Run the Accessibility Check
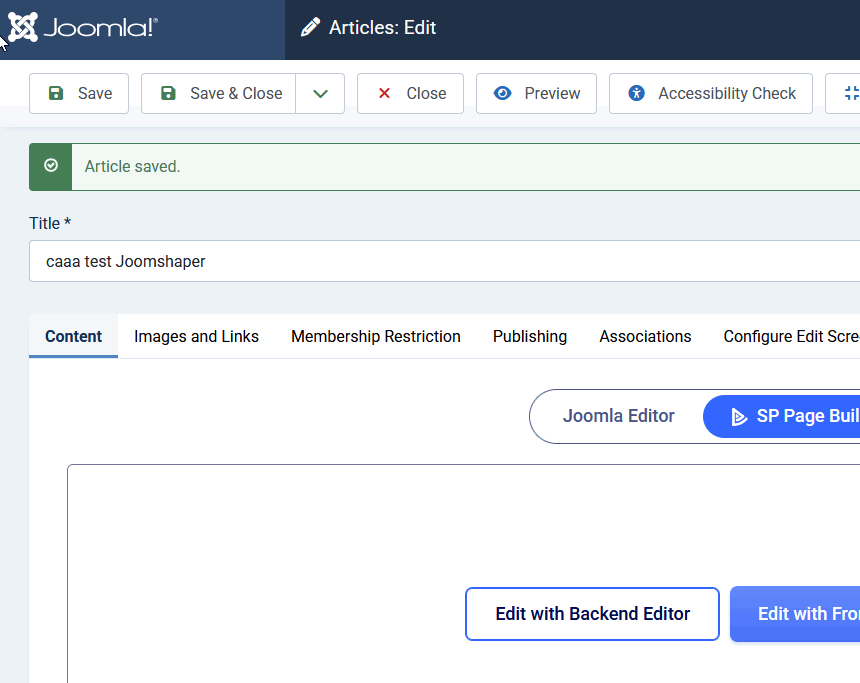Image resolution: width=860 pixels, height=683 pixels. [x=710, y=93]
